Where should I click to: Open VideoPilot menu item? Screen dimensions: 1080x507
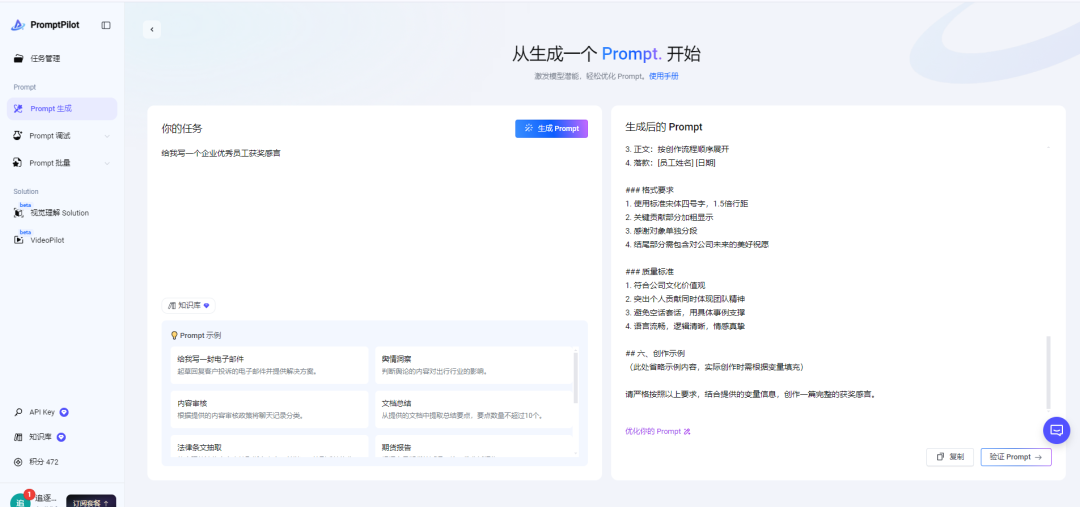62,240
